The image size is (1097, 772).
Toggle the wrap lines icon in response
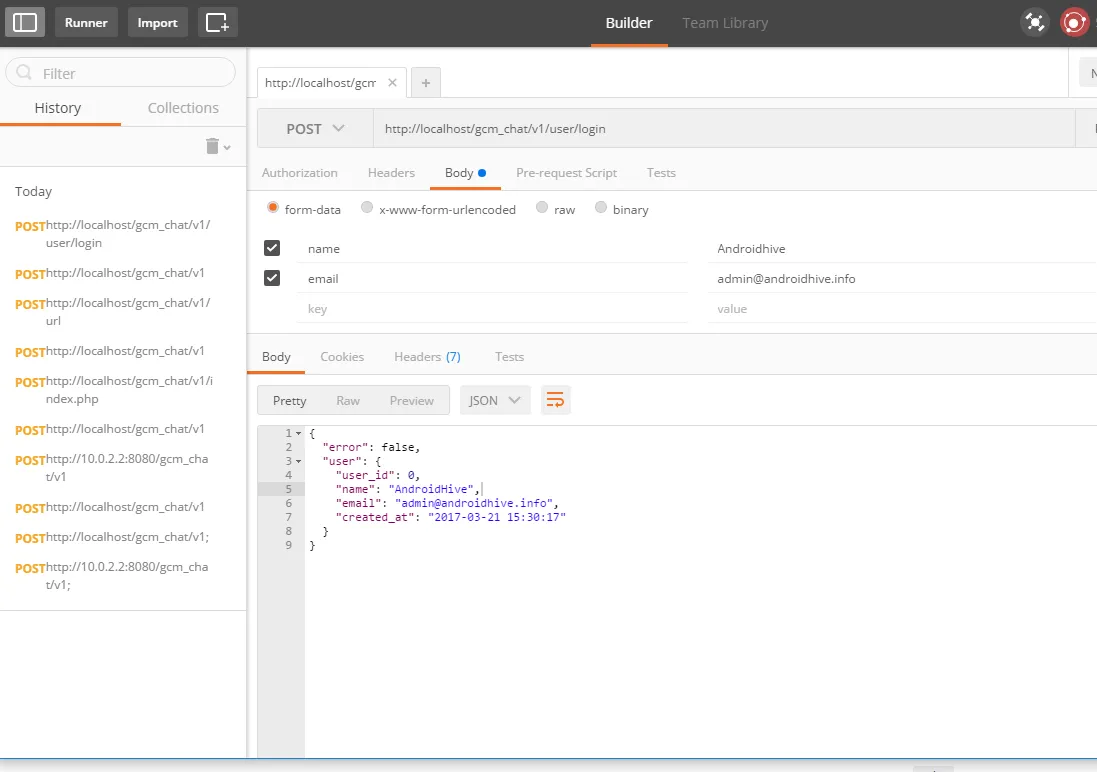click(555, 400)
